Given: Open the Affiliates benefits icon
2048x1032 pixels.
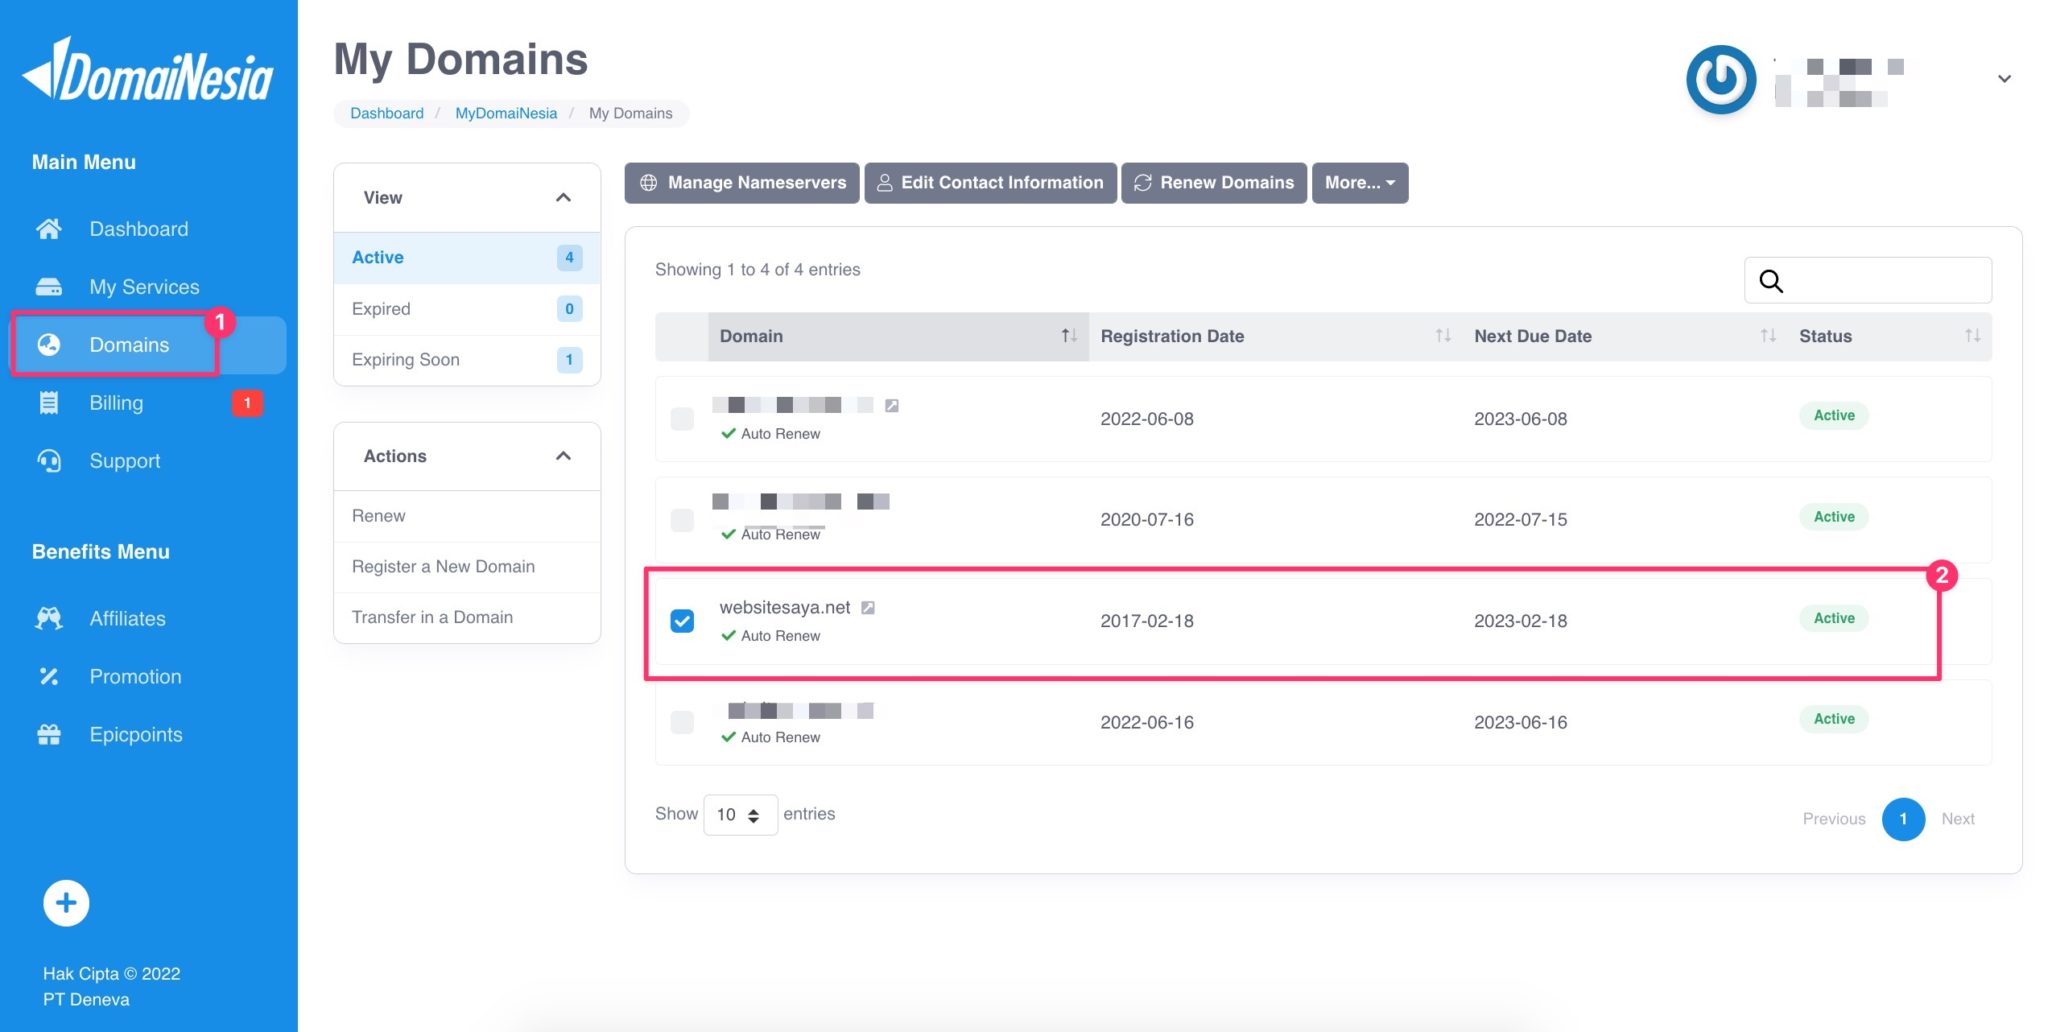Looking at the screenshot, I should point(48,617).
